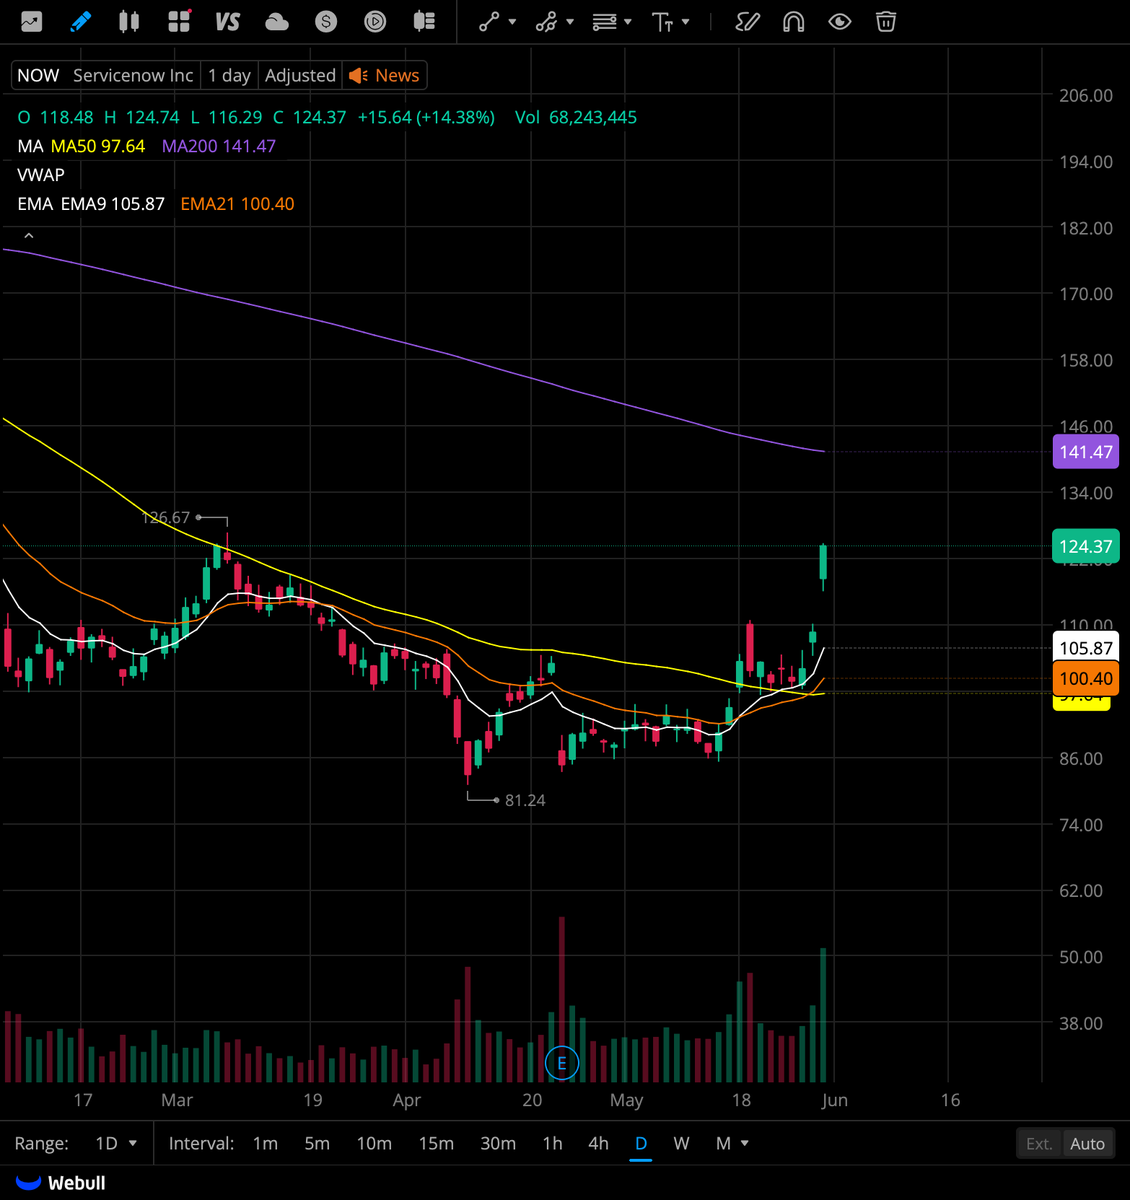1130x1200 pixels.
Task: Click the 1 day interval label
Action: (x=229, y=75)
